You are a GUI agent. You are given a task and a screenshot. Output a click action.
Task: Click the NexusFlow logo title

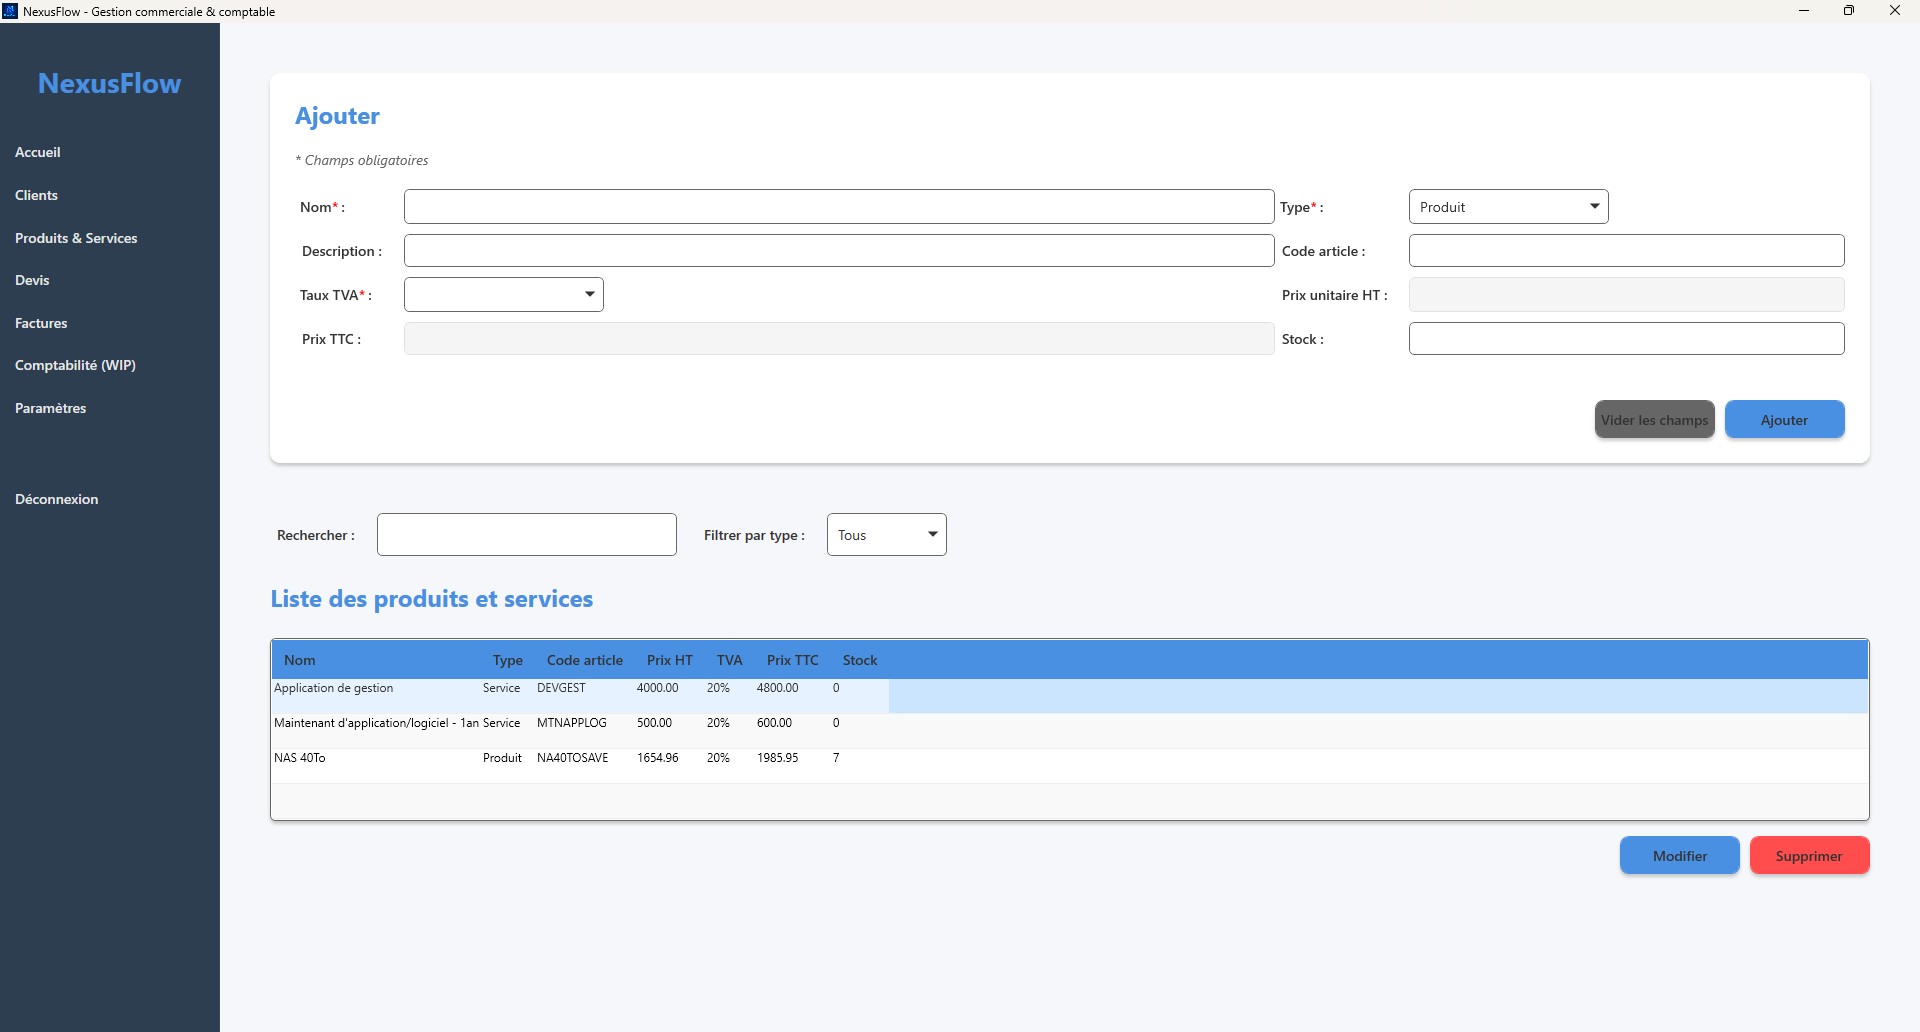[x=109, y=83]
